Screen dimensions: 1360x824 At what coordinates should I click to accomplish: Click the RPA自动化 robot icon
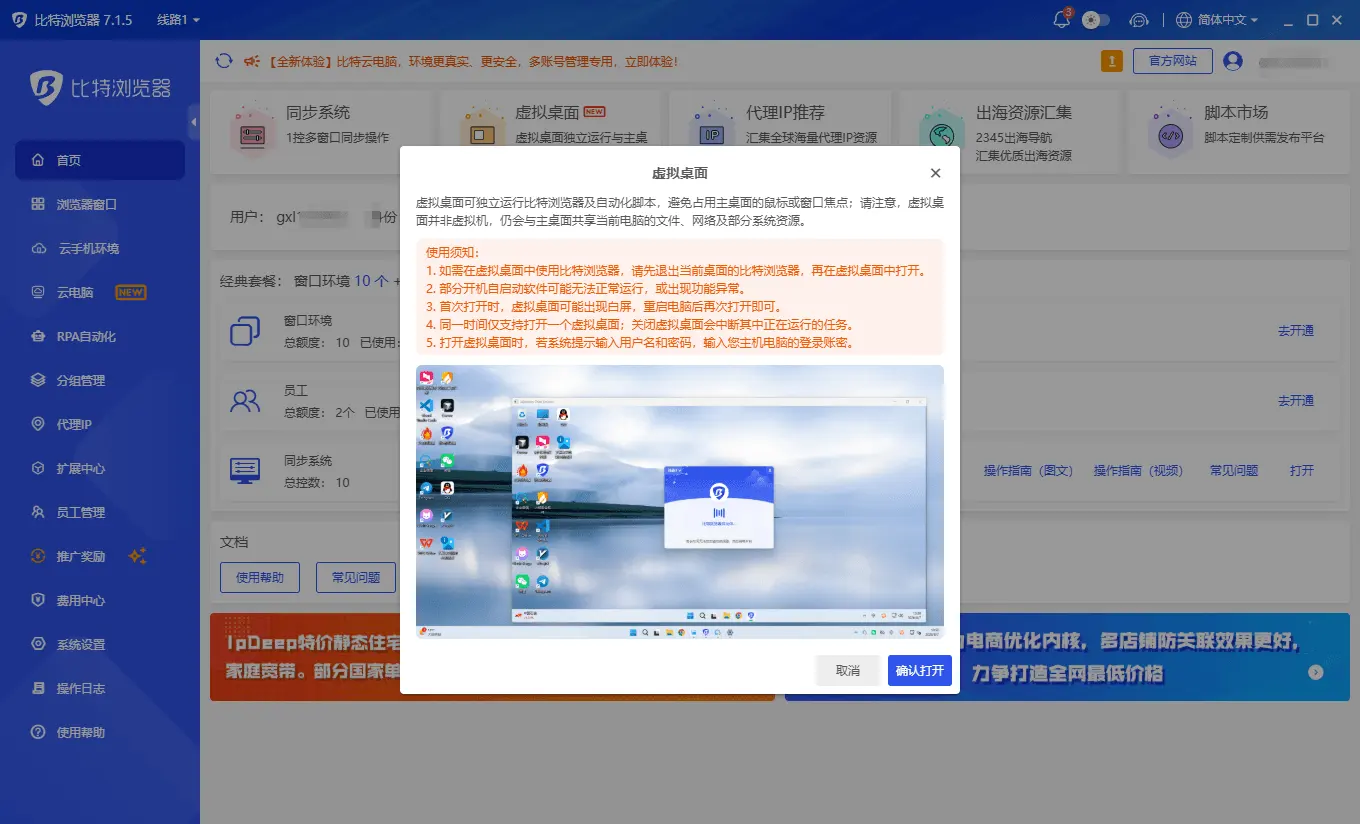38,336
